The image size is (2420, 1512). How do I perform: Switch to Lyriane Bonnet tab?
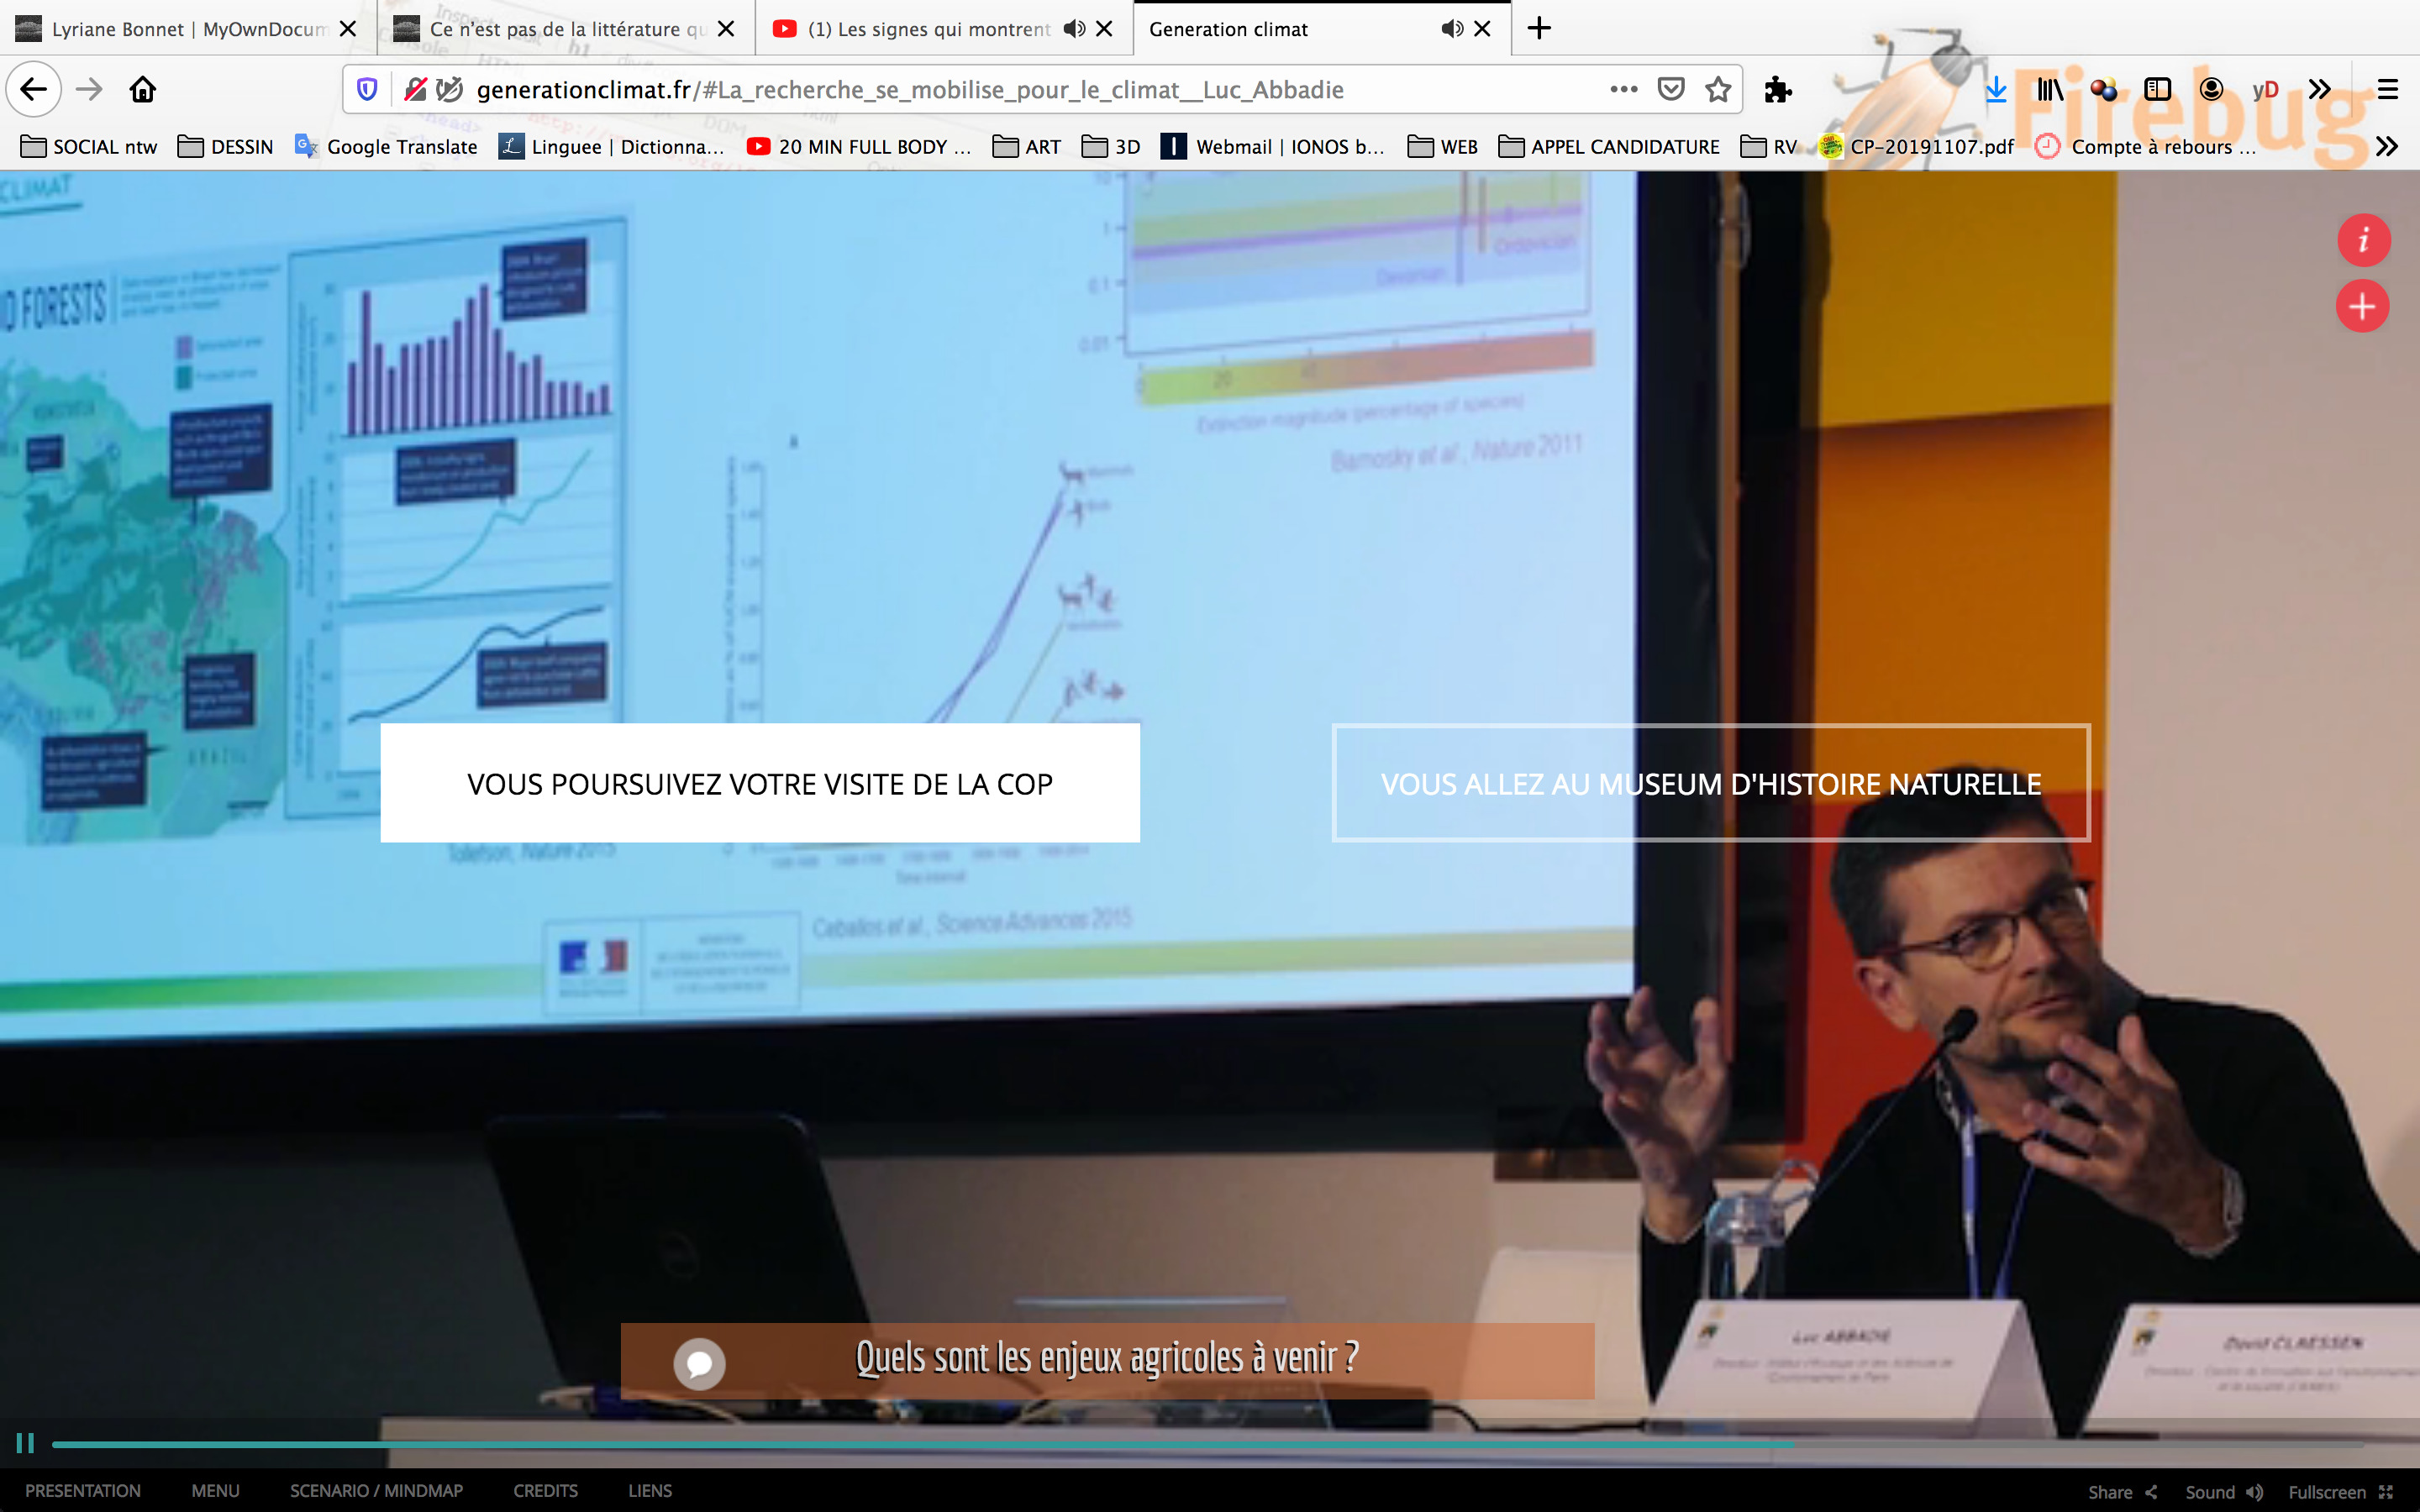[x=188, y=29]
